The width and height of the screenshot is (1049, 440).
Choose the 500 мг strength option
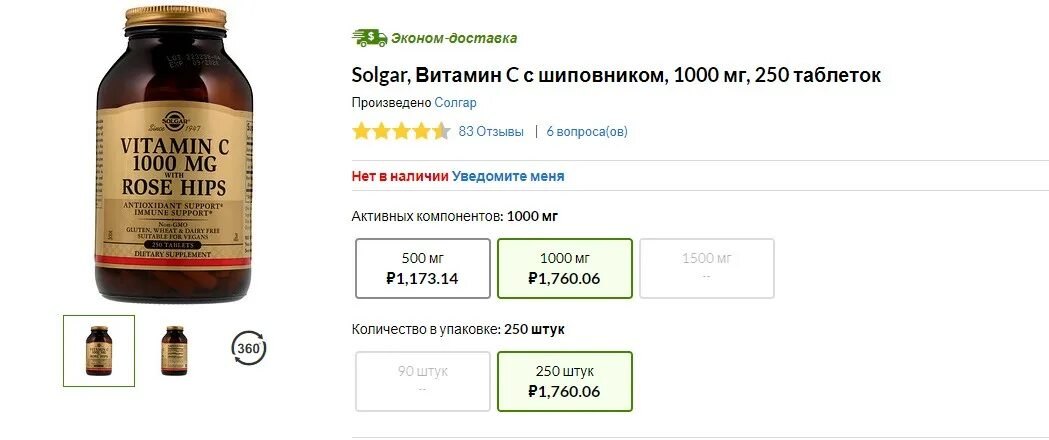[x=422, y=268]
